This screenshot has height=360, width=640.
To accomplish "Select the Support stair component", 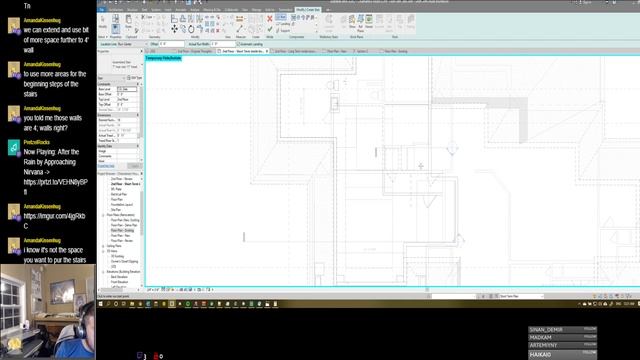I will 283,31.
